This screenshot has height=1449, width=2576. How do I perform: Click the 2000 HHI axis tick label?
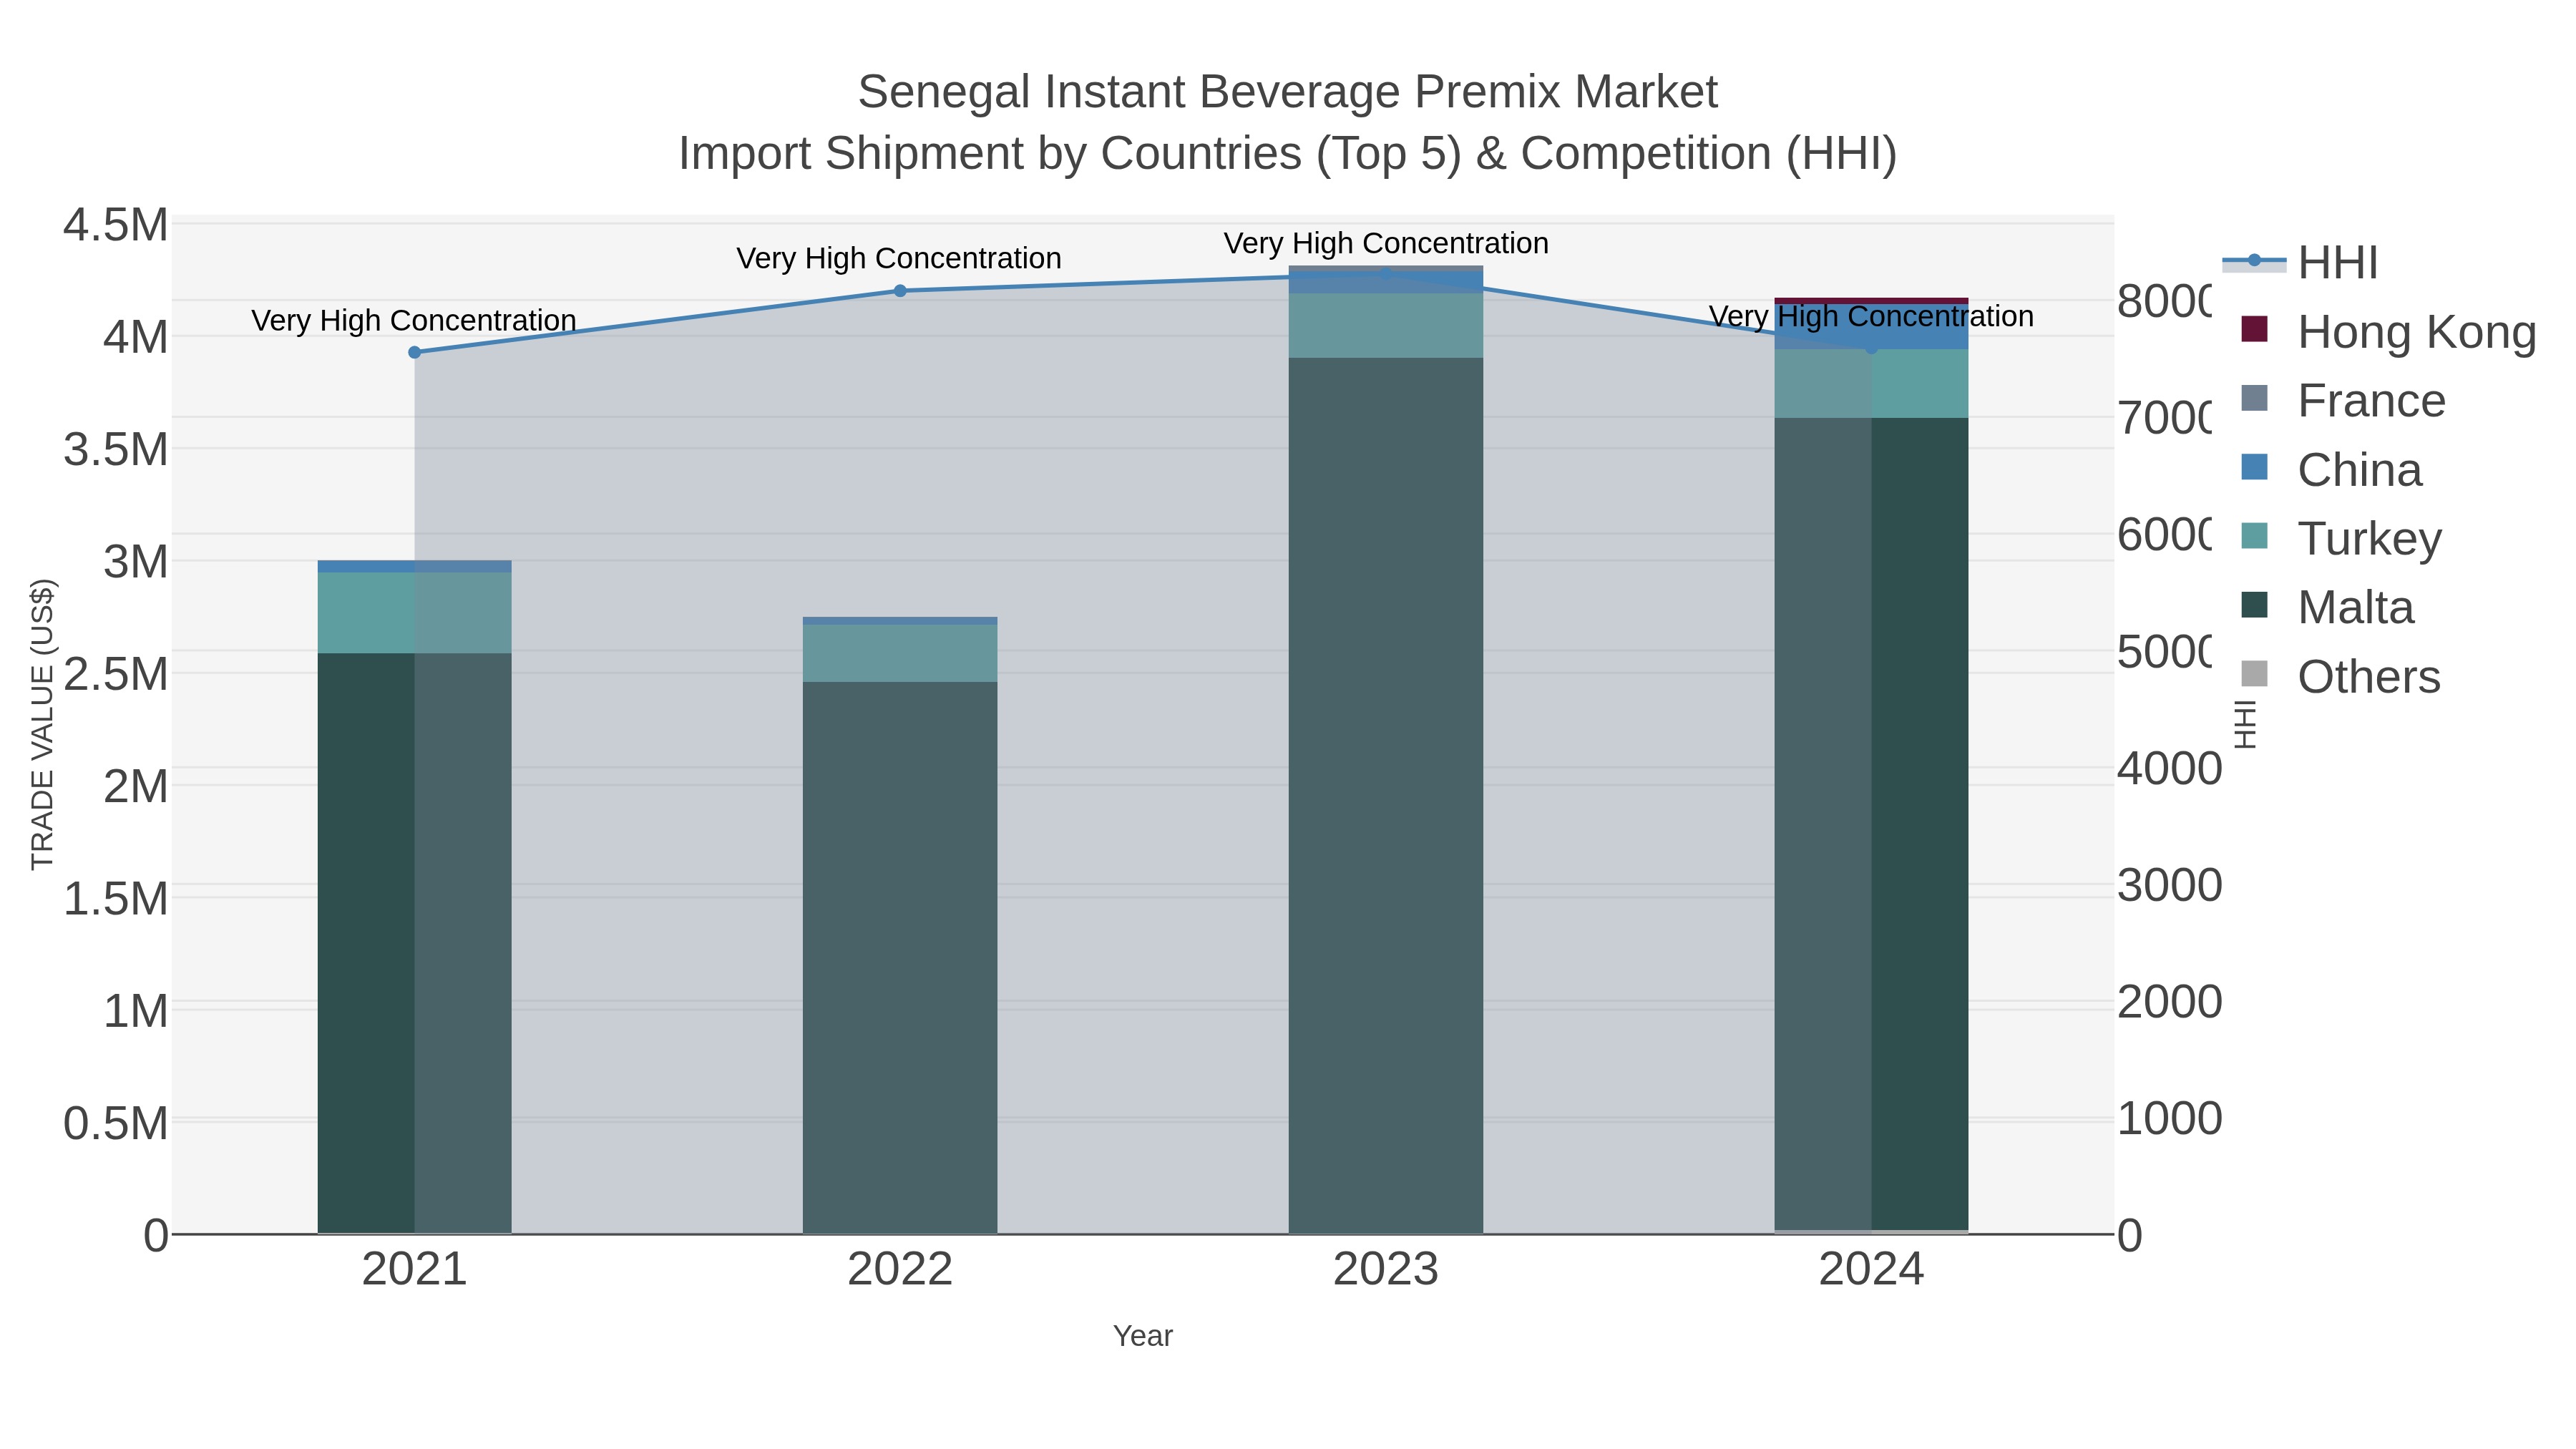point(2170,1002)
